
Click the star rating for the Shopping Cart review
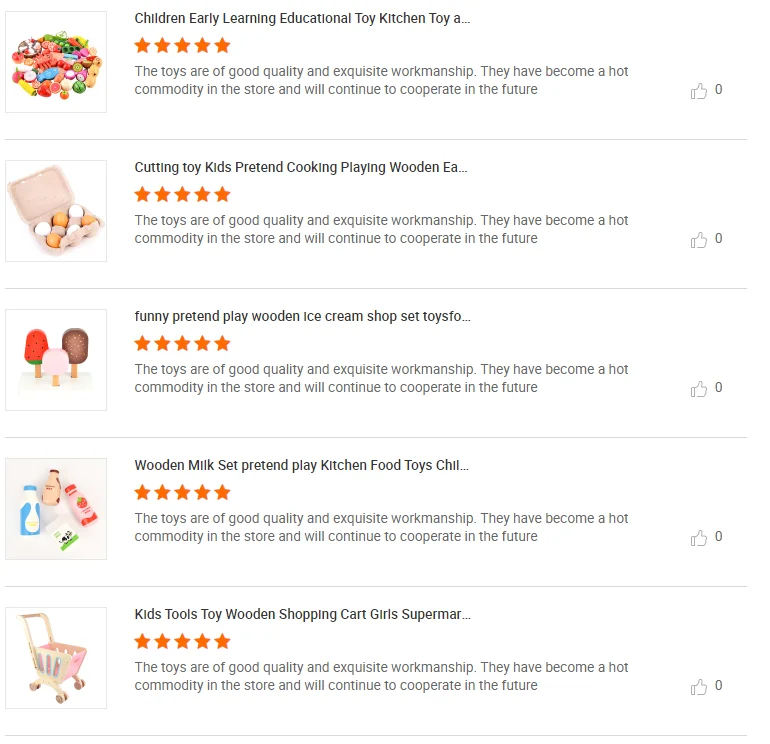[x=182, y=641]
